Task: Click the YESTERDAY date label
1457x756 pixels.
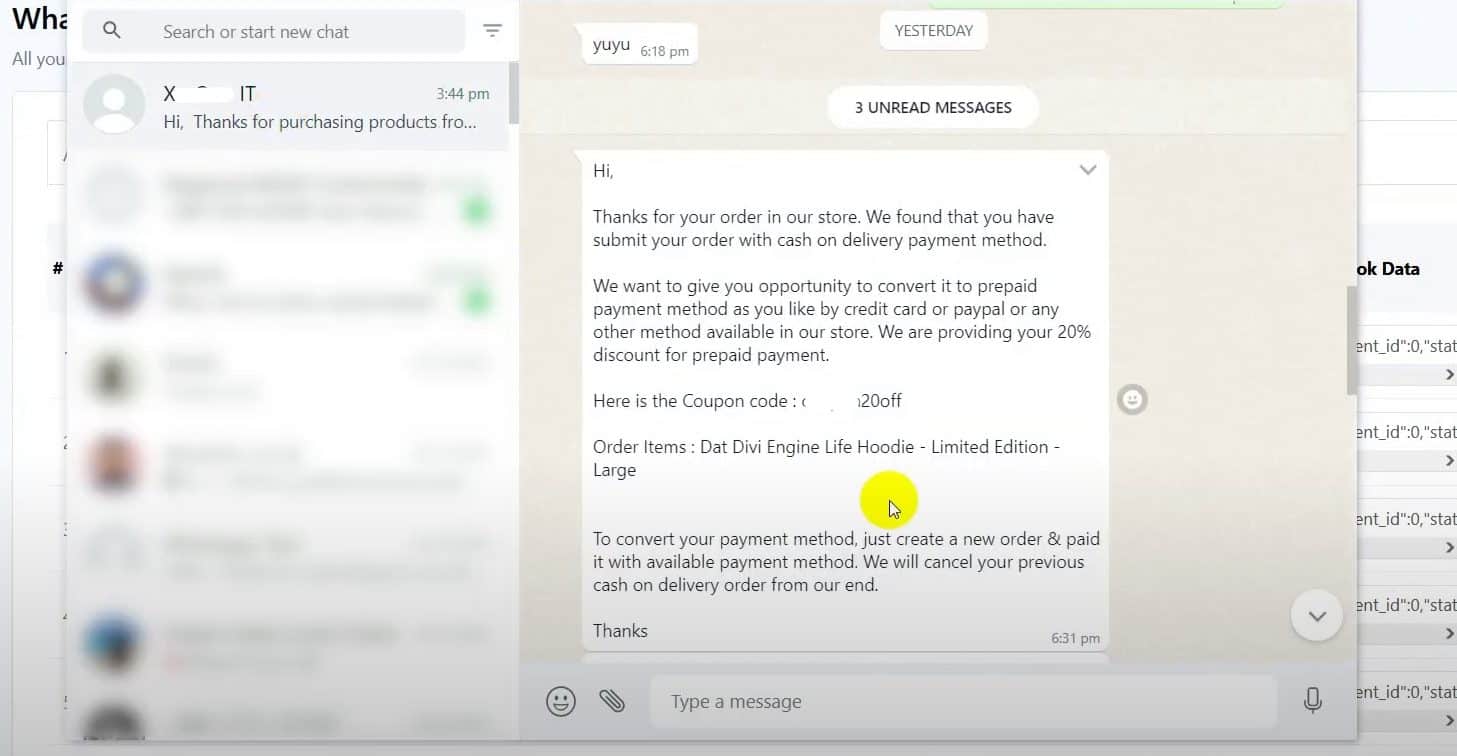Action: coord(934,31)
